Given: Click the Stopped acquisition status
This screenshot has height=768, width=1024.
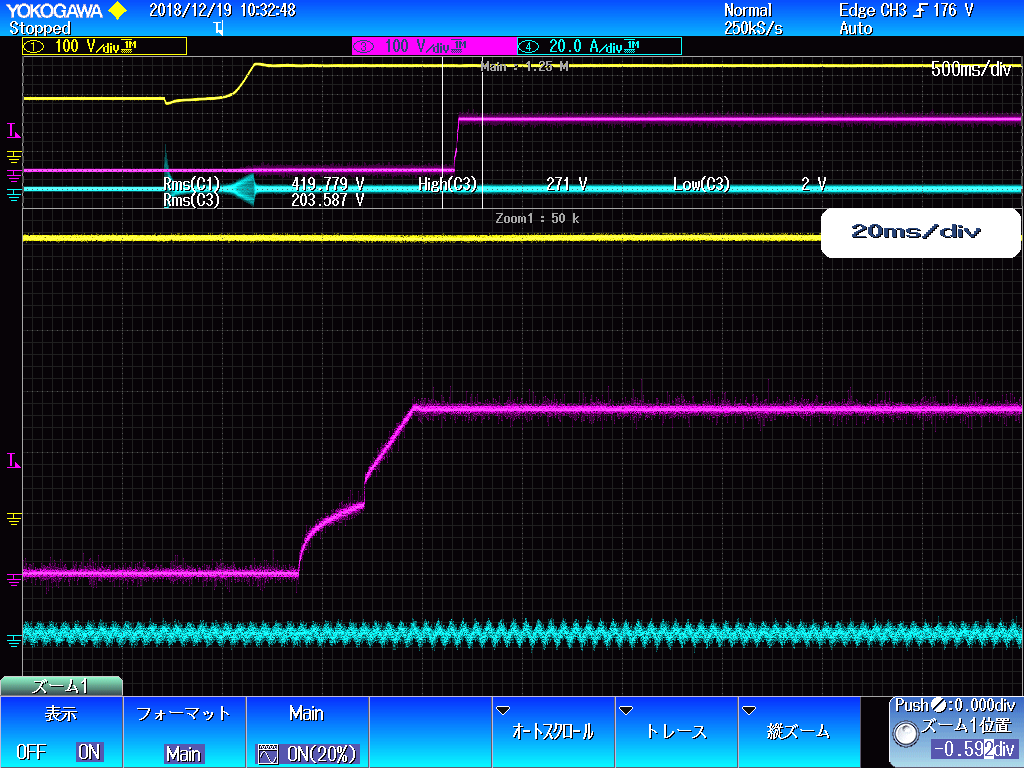Looking at the screenshot, I should pyautogui.click(x=40, y=28).
